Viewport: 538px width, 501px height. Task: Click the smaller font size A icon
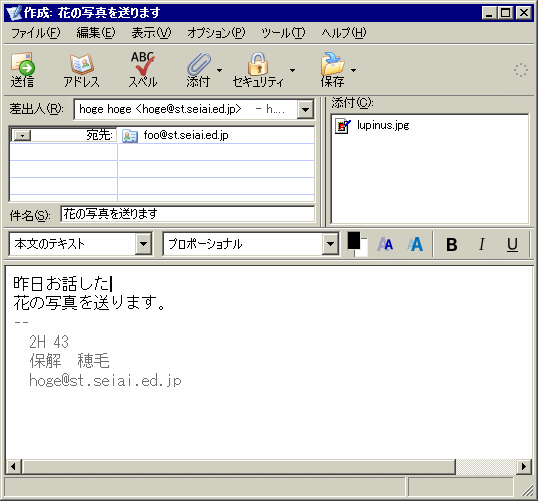click(385, 244)
